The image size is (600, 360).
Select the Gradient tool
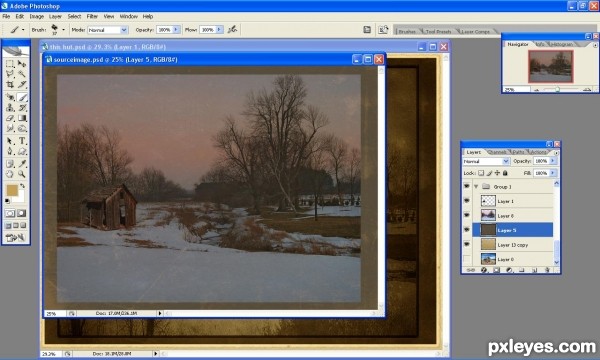click(22, 118)
